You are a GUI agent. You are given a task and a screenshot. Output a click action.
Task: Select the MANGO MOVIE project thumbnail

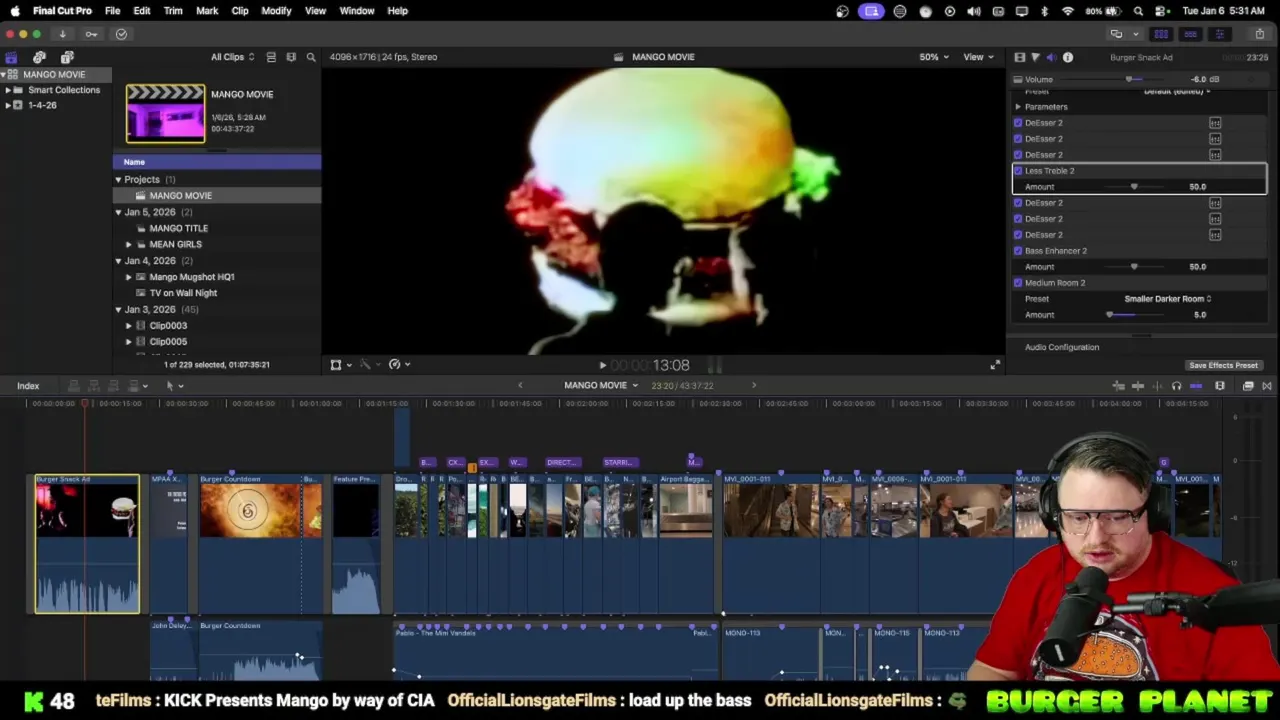[x=165, y=114]
